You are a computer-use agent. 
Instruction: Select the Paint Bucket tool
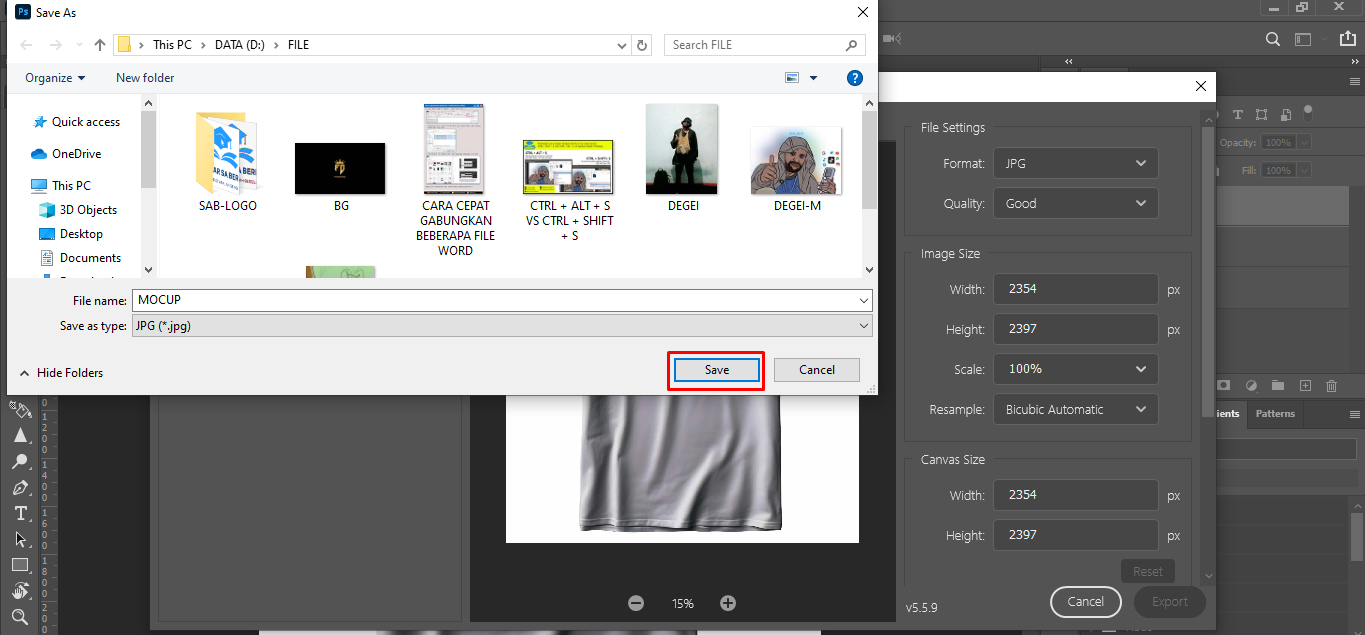coord(20,410)
